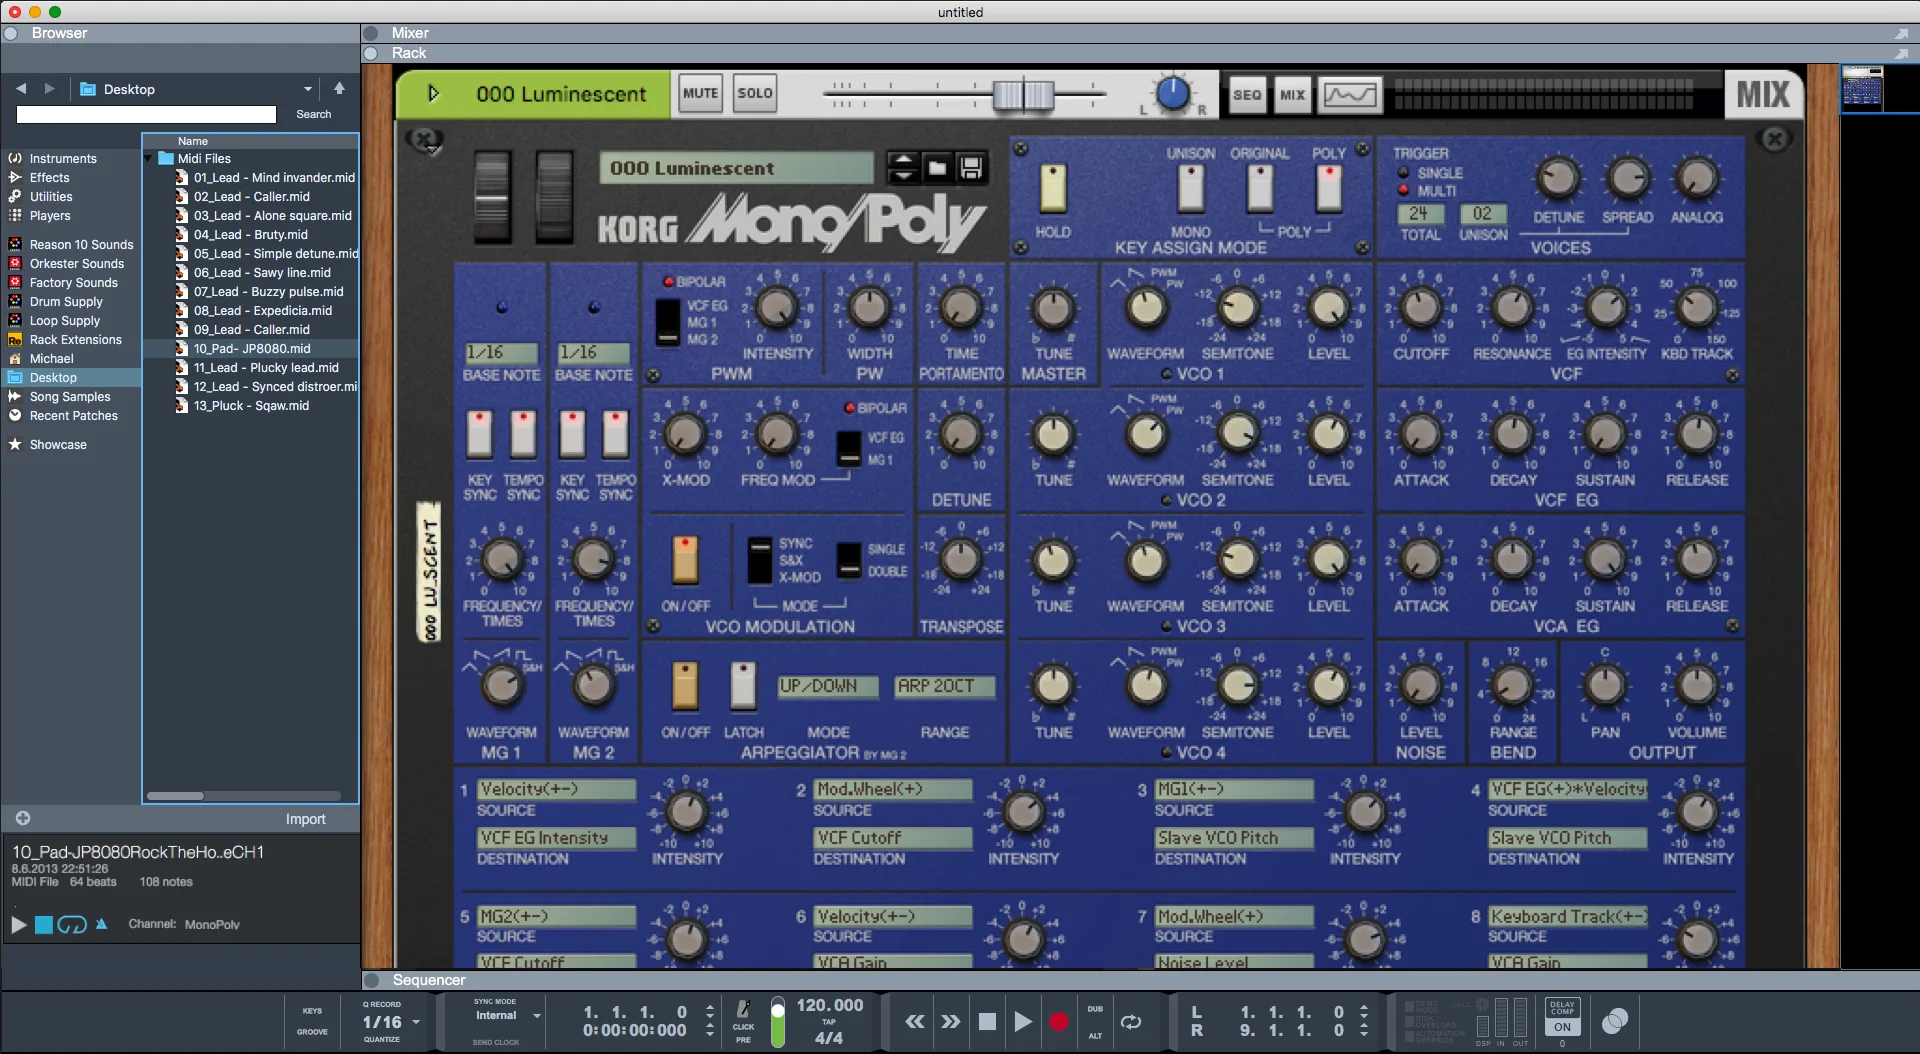Image resolution: width=1920 pixels, height=1054 pixels.
Task: Select Effects in browser sidebar
Action: 49,178
